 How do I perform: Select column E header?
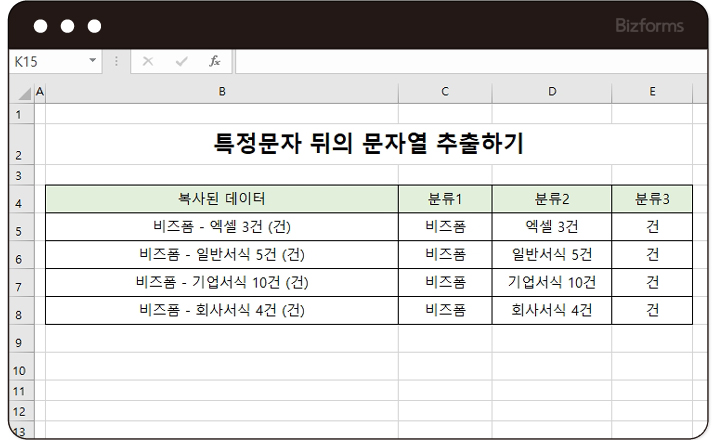[x=652, y=92]
